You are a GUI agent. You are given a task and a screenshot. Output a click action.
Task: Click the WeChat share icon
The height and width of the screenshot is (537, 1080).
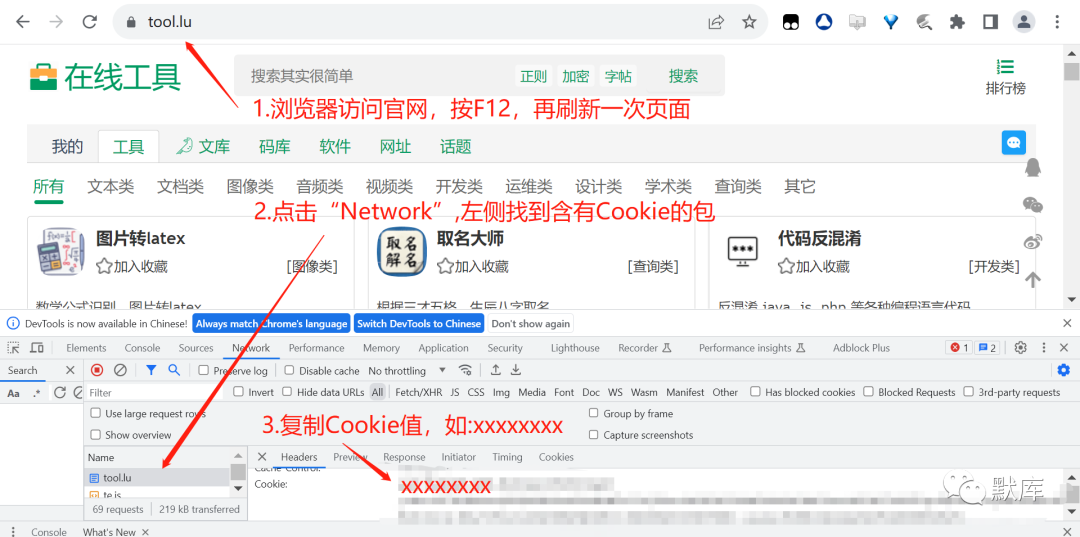coord(1032,204)
